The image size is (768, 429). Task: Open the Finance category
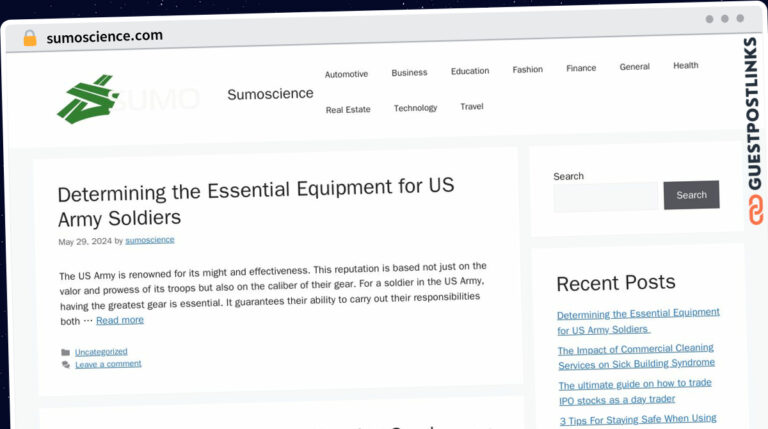pos(581,68)
